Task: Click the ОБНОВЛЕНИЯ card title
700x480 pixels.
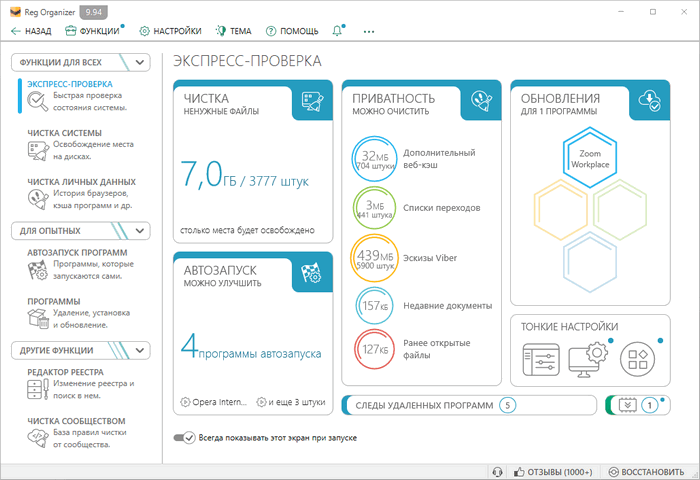Action: pyautogui.click(x=560, y=98)
